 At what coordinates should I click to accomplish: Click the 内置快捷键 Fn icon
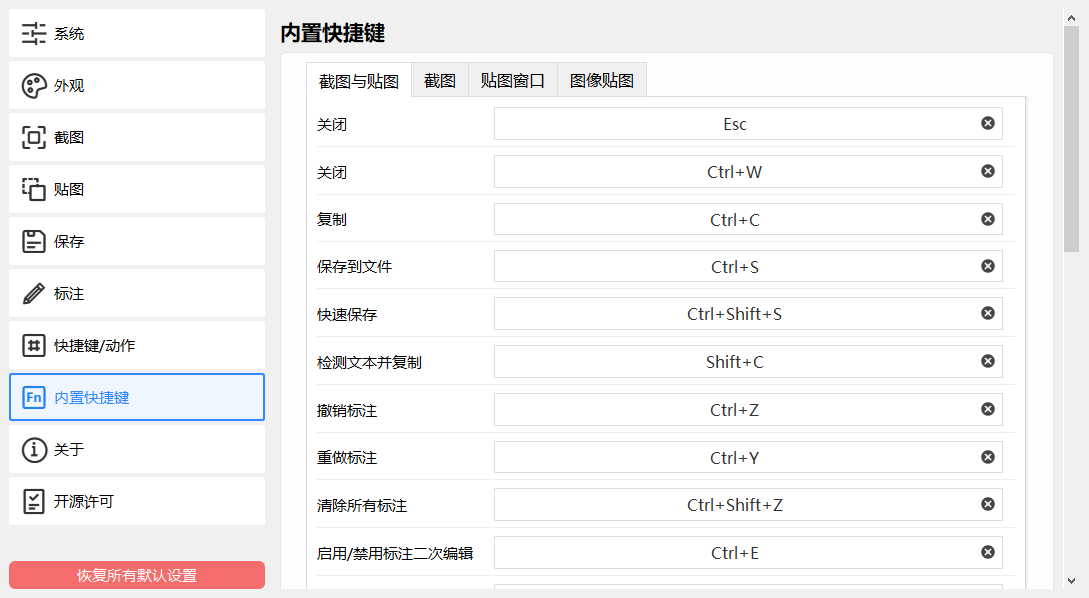pyautogui.click(x=33, y=397)
